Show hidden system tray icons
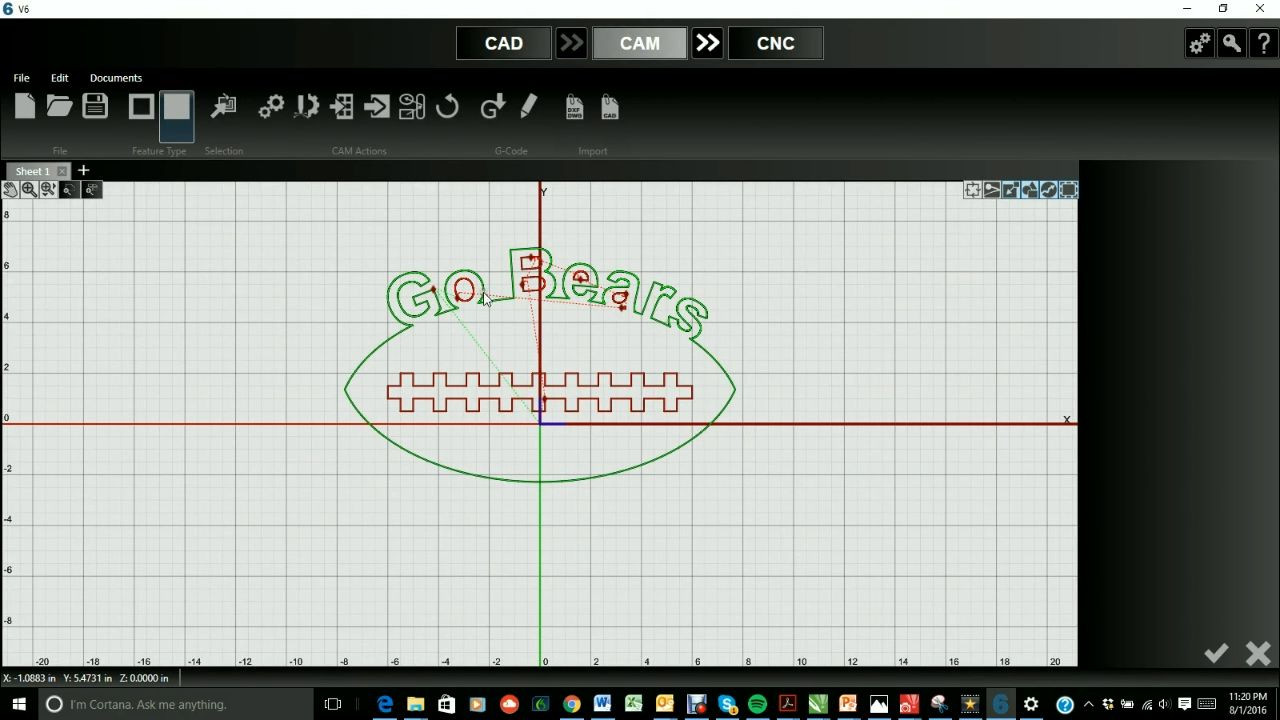The image size is (1280, 720). [1089, 704]
